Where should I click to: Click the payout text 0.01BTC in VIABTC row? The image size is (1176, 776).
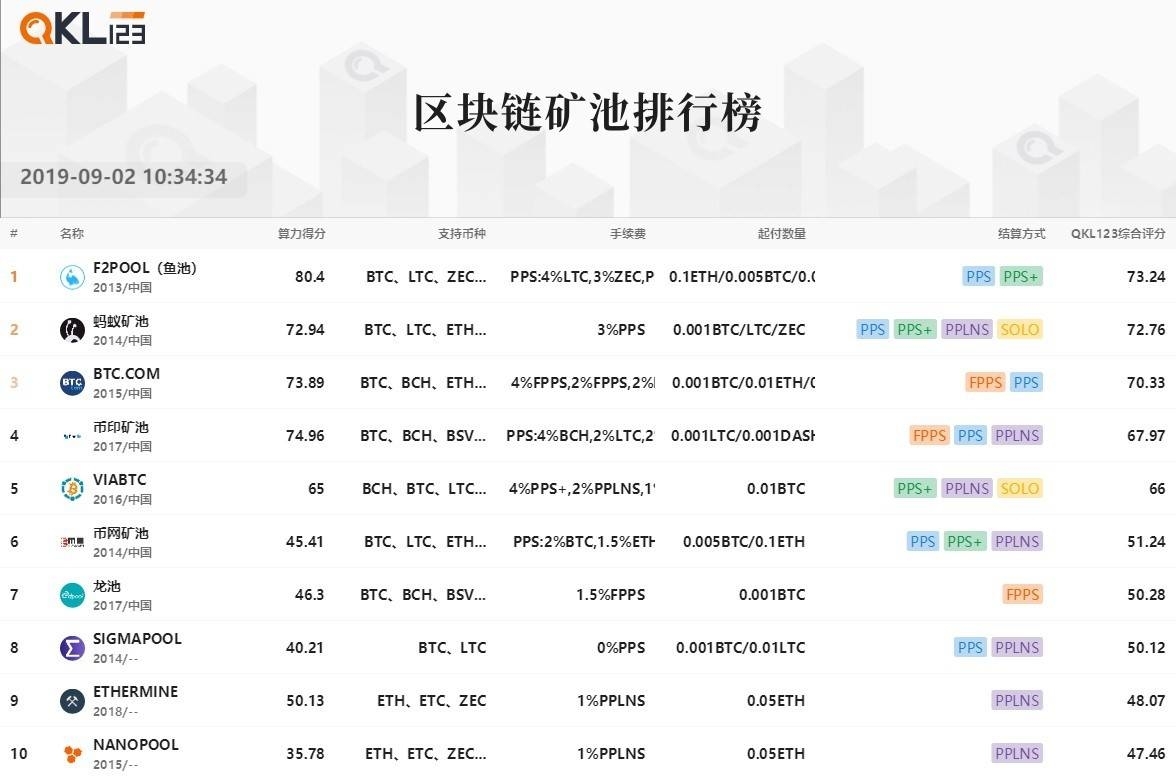point(776,489)
